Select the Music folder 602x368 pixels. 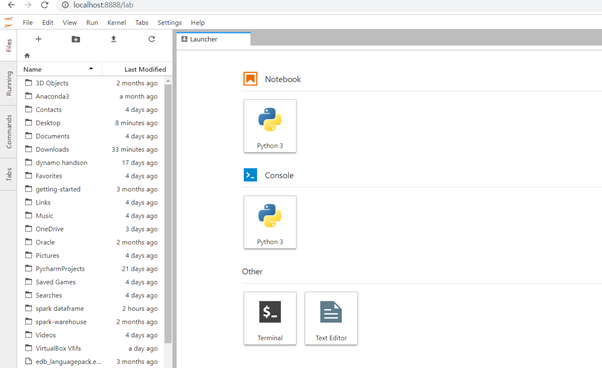[x=91, y=216]
